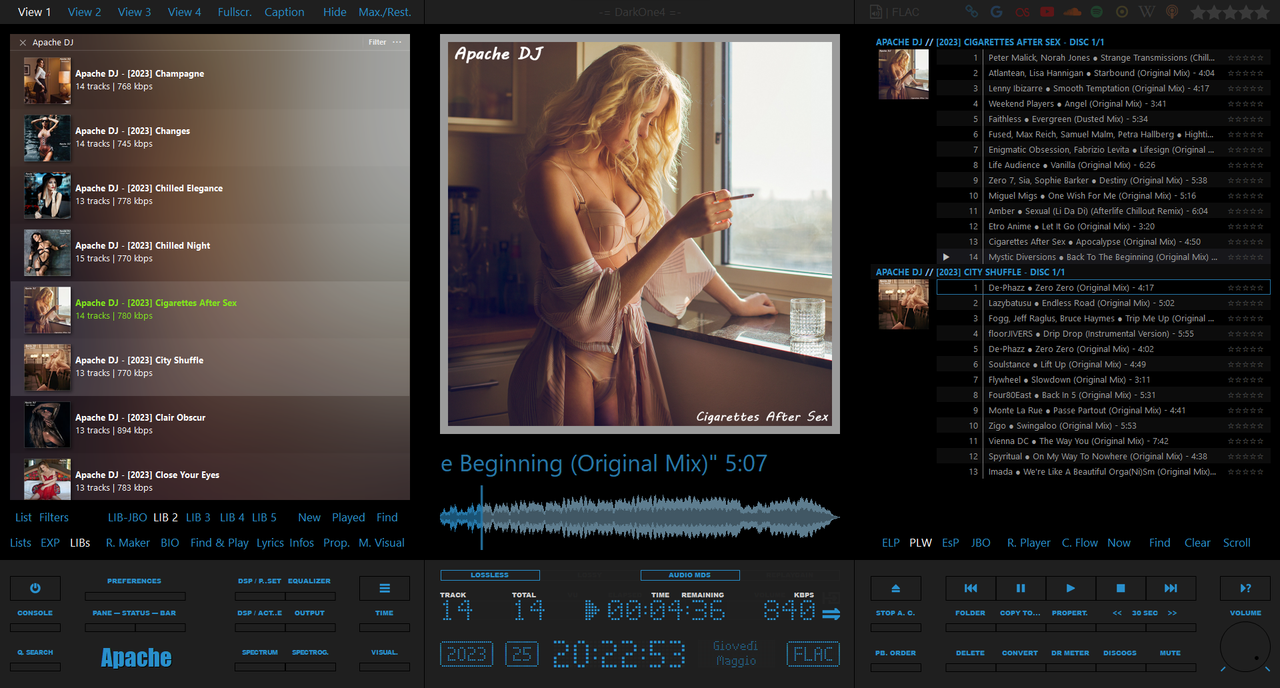Click the play button
The height and width of the screenshot is (688, 1280).
click(1070, 588)
